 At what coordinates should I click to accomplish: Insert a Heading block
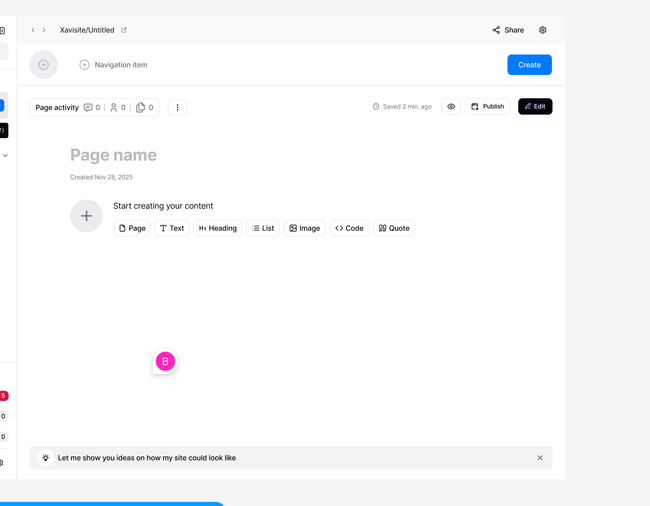click(x=217, y=228)
